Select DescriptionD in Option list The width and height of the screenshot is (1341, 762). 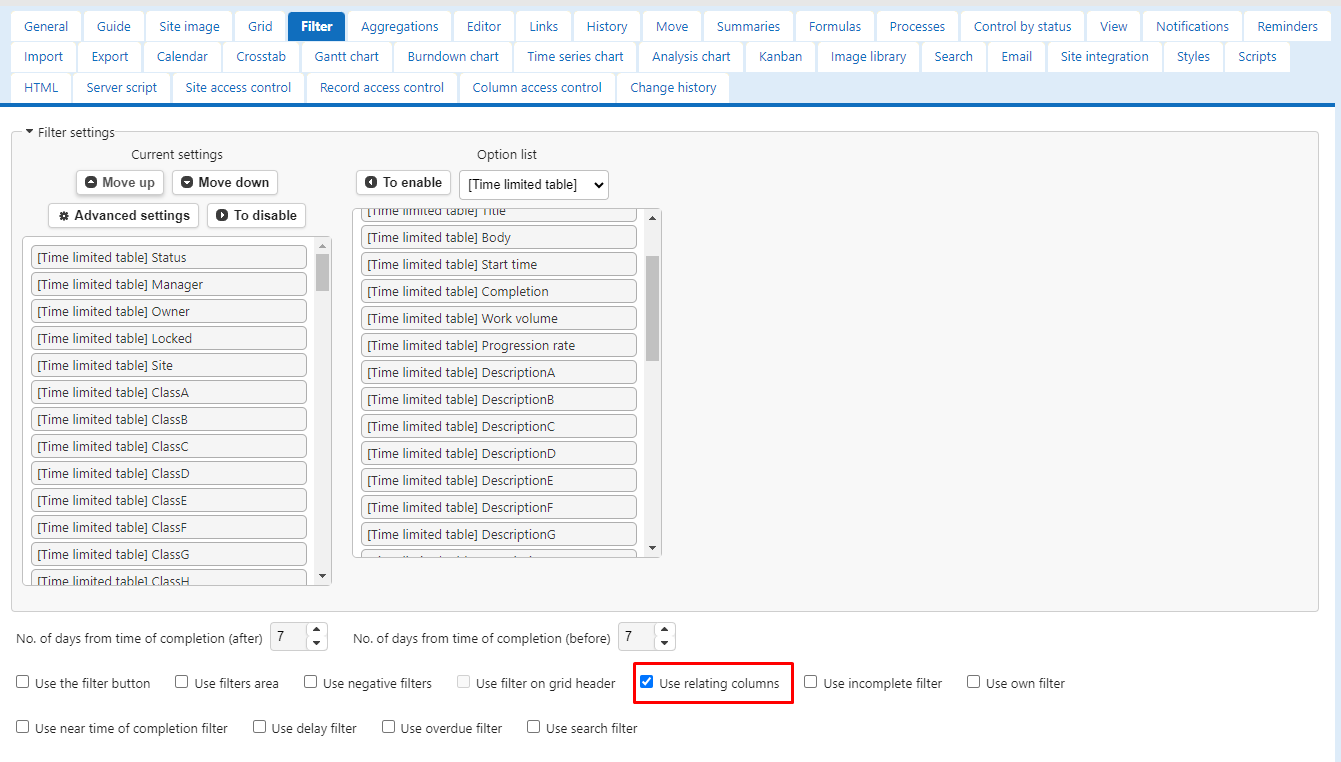click(499, 454)
